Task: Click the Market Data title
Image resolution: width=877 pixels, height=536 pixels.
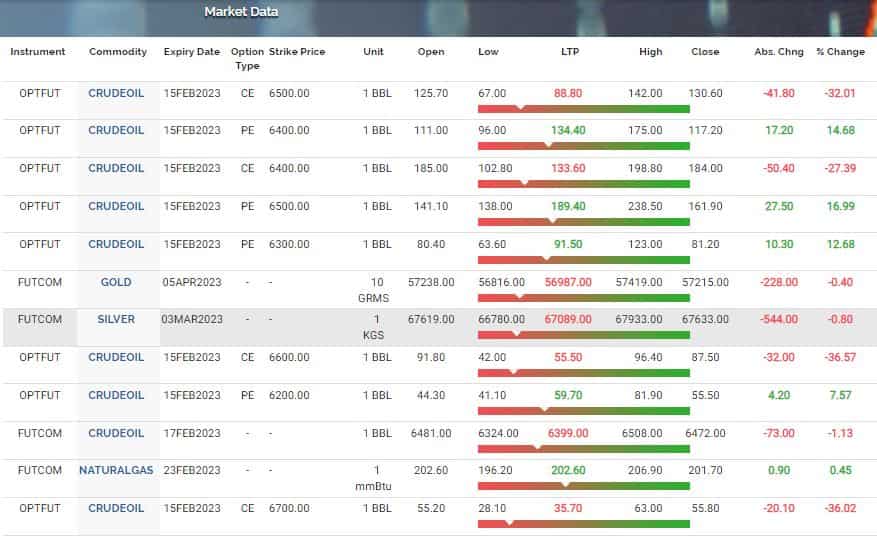Action: [241, 11]
